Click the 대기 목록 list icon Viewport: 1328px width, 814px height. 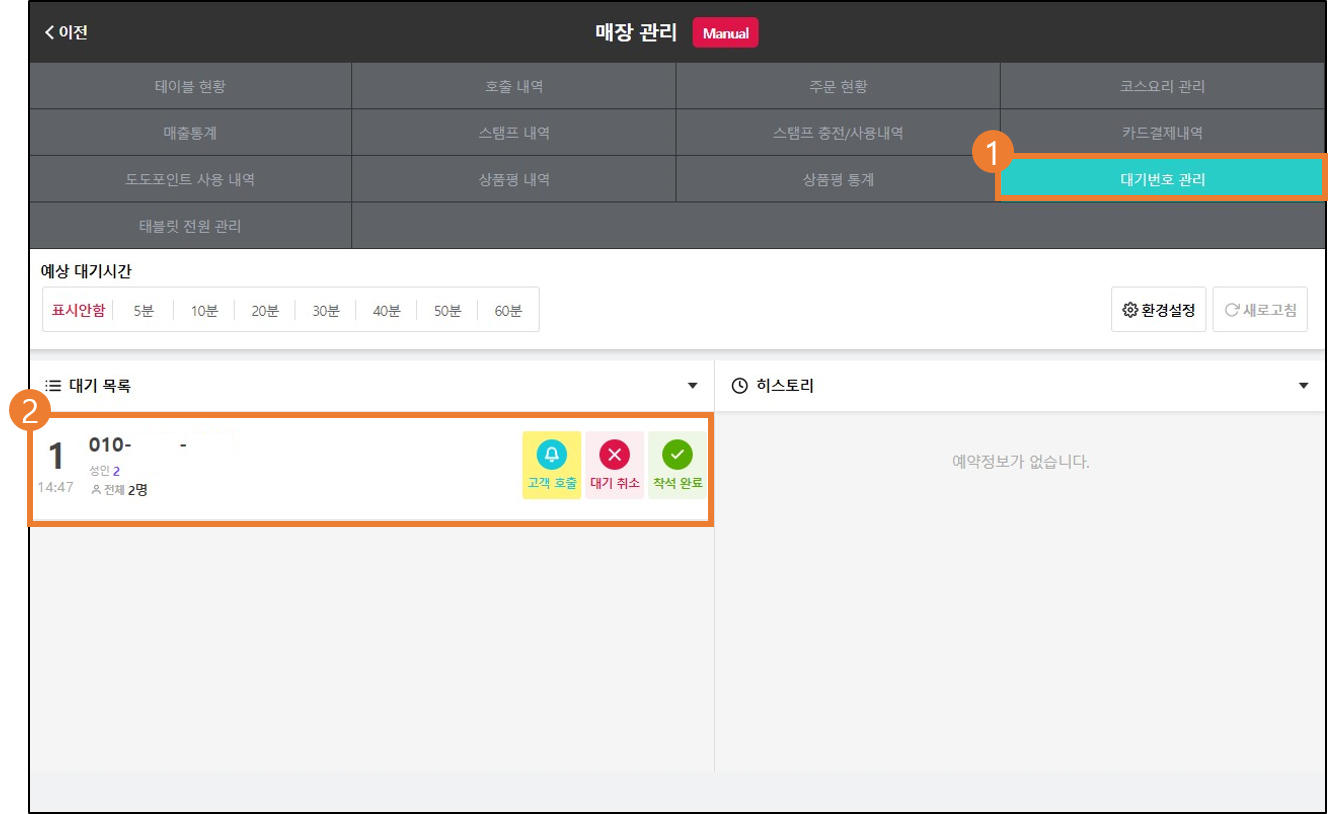click(54, 385)
